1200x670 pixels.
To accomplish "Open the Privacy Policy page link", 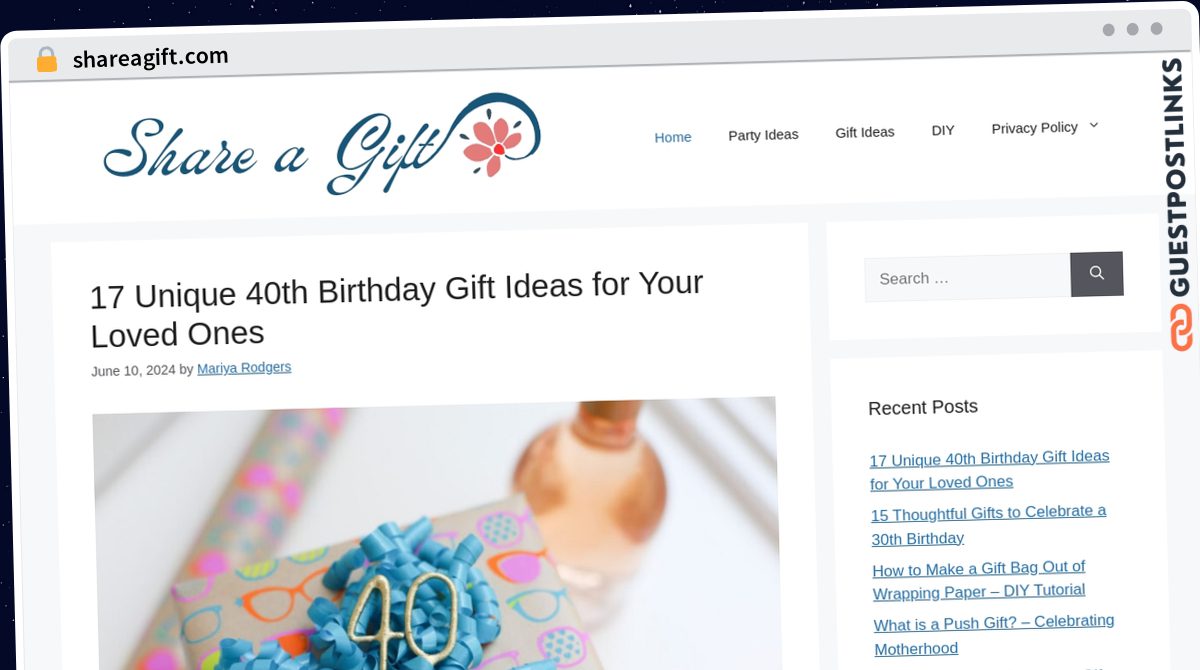I will pos(1034,128).
